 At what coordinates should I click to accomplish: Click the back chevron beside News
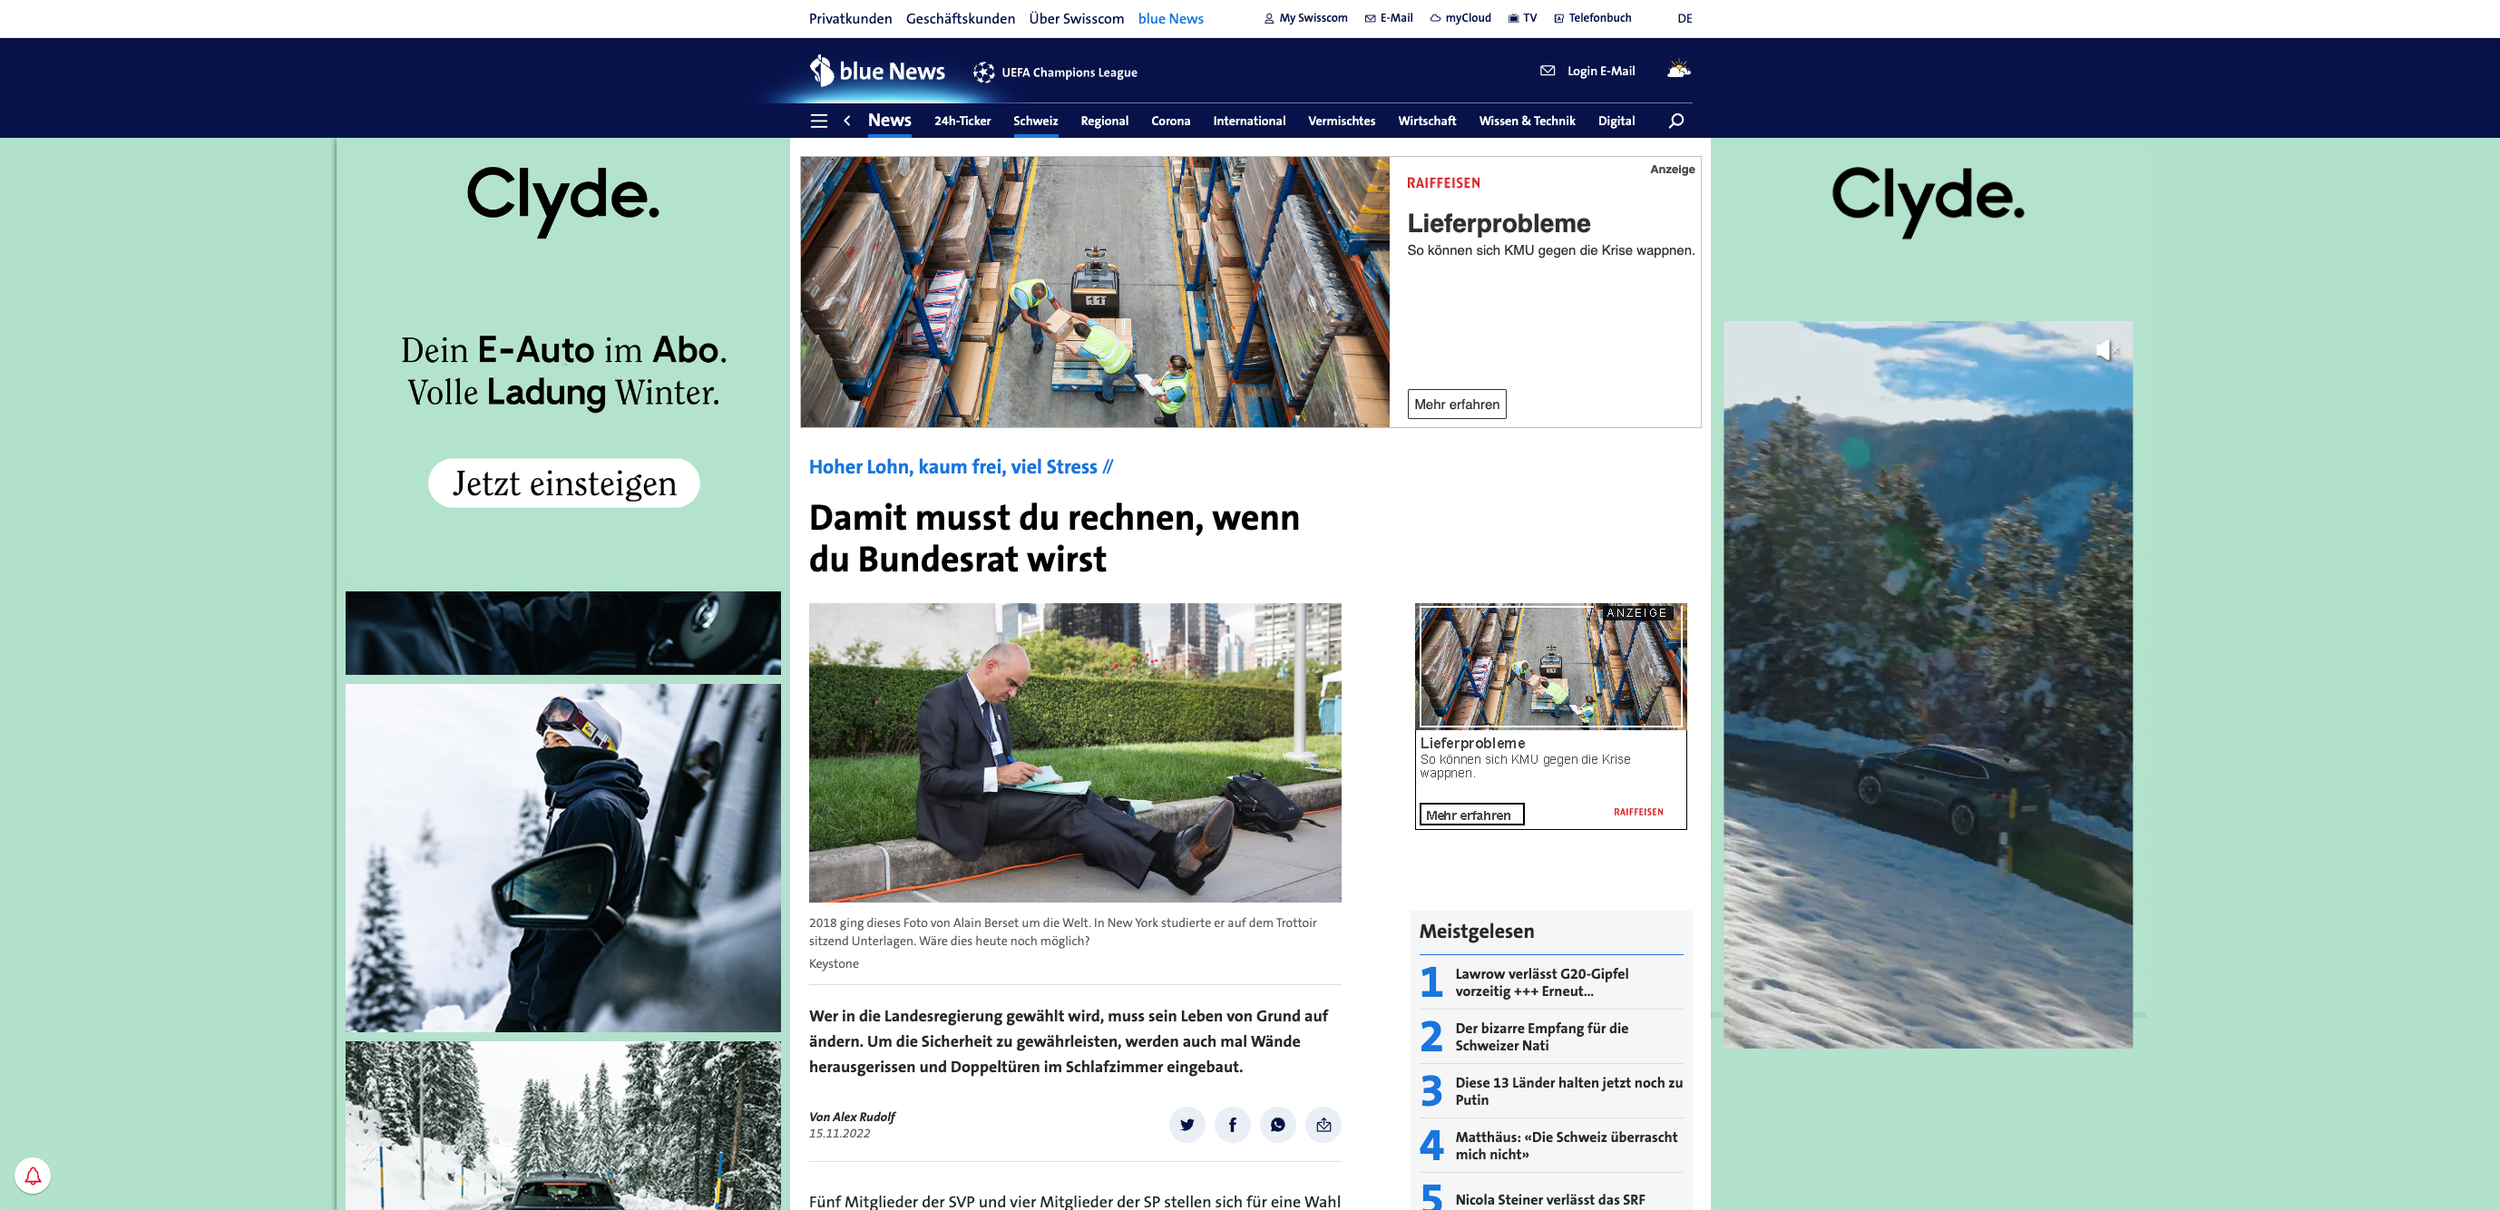pyautogui.click(x=847, y=121)
